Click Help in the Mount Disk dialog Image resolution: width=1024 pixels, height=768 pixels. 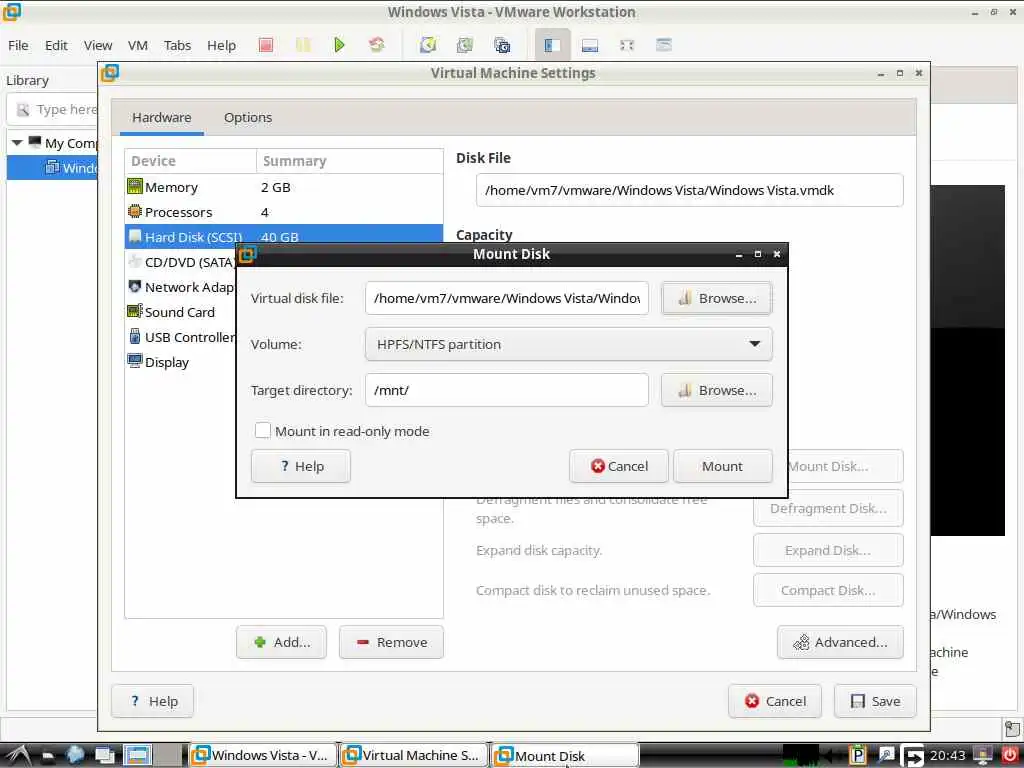click(300, 466)
